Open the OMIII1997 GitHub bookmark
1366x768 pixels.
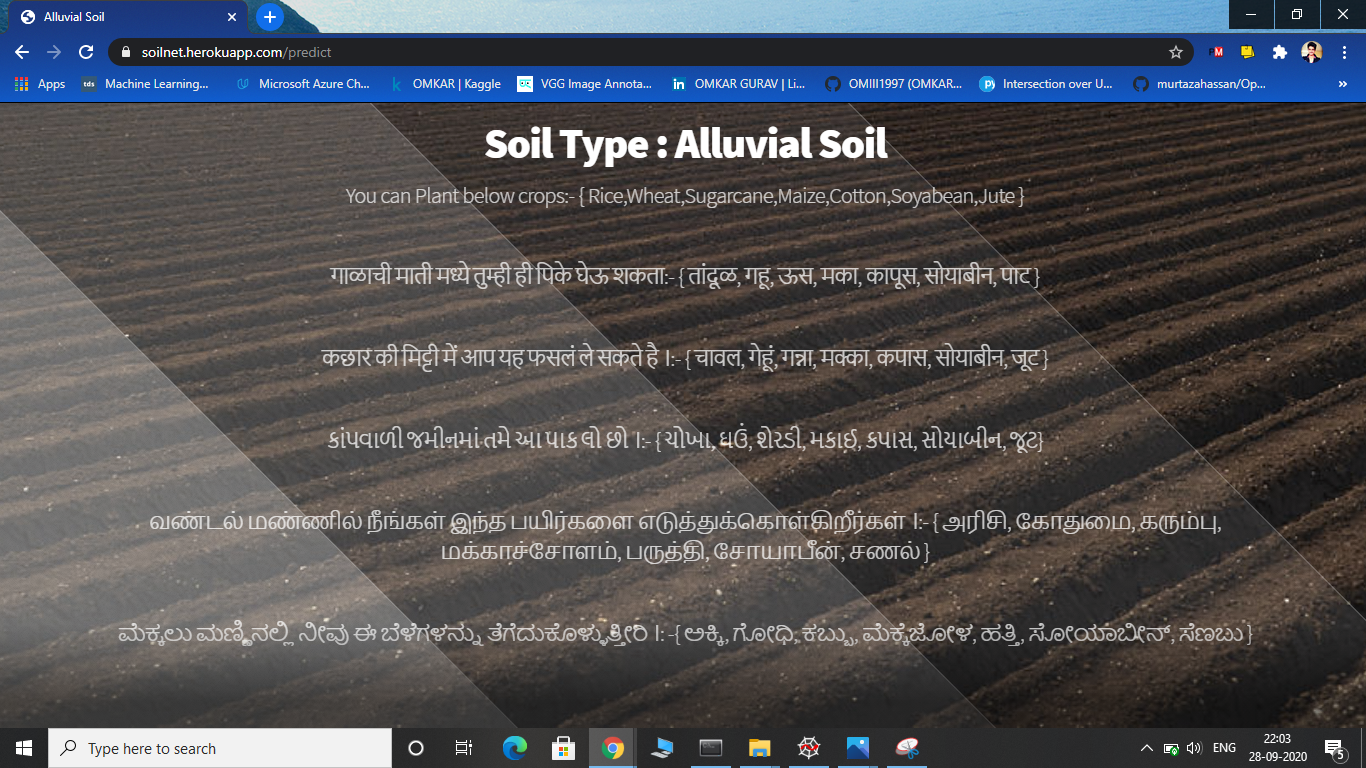(x=894, y=84)
